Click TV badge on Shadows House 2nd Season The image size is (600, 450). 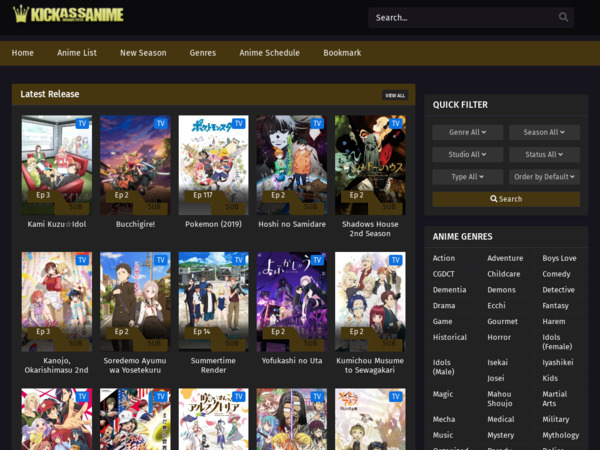coord(395,123)
